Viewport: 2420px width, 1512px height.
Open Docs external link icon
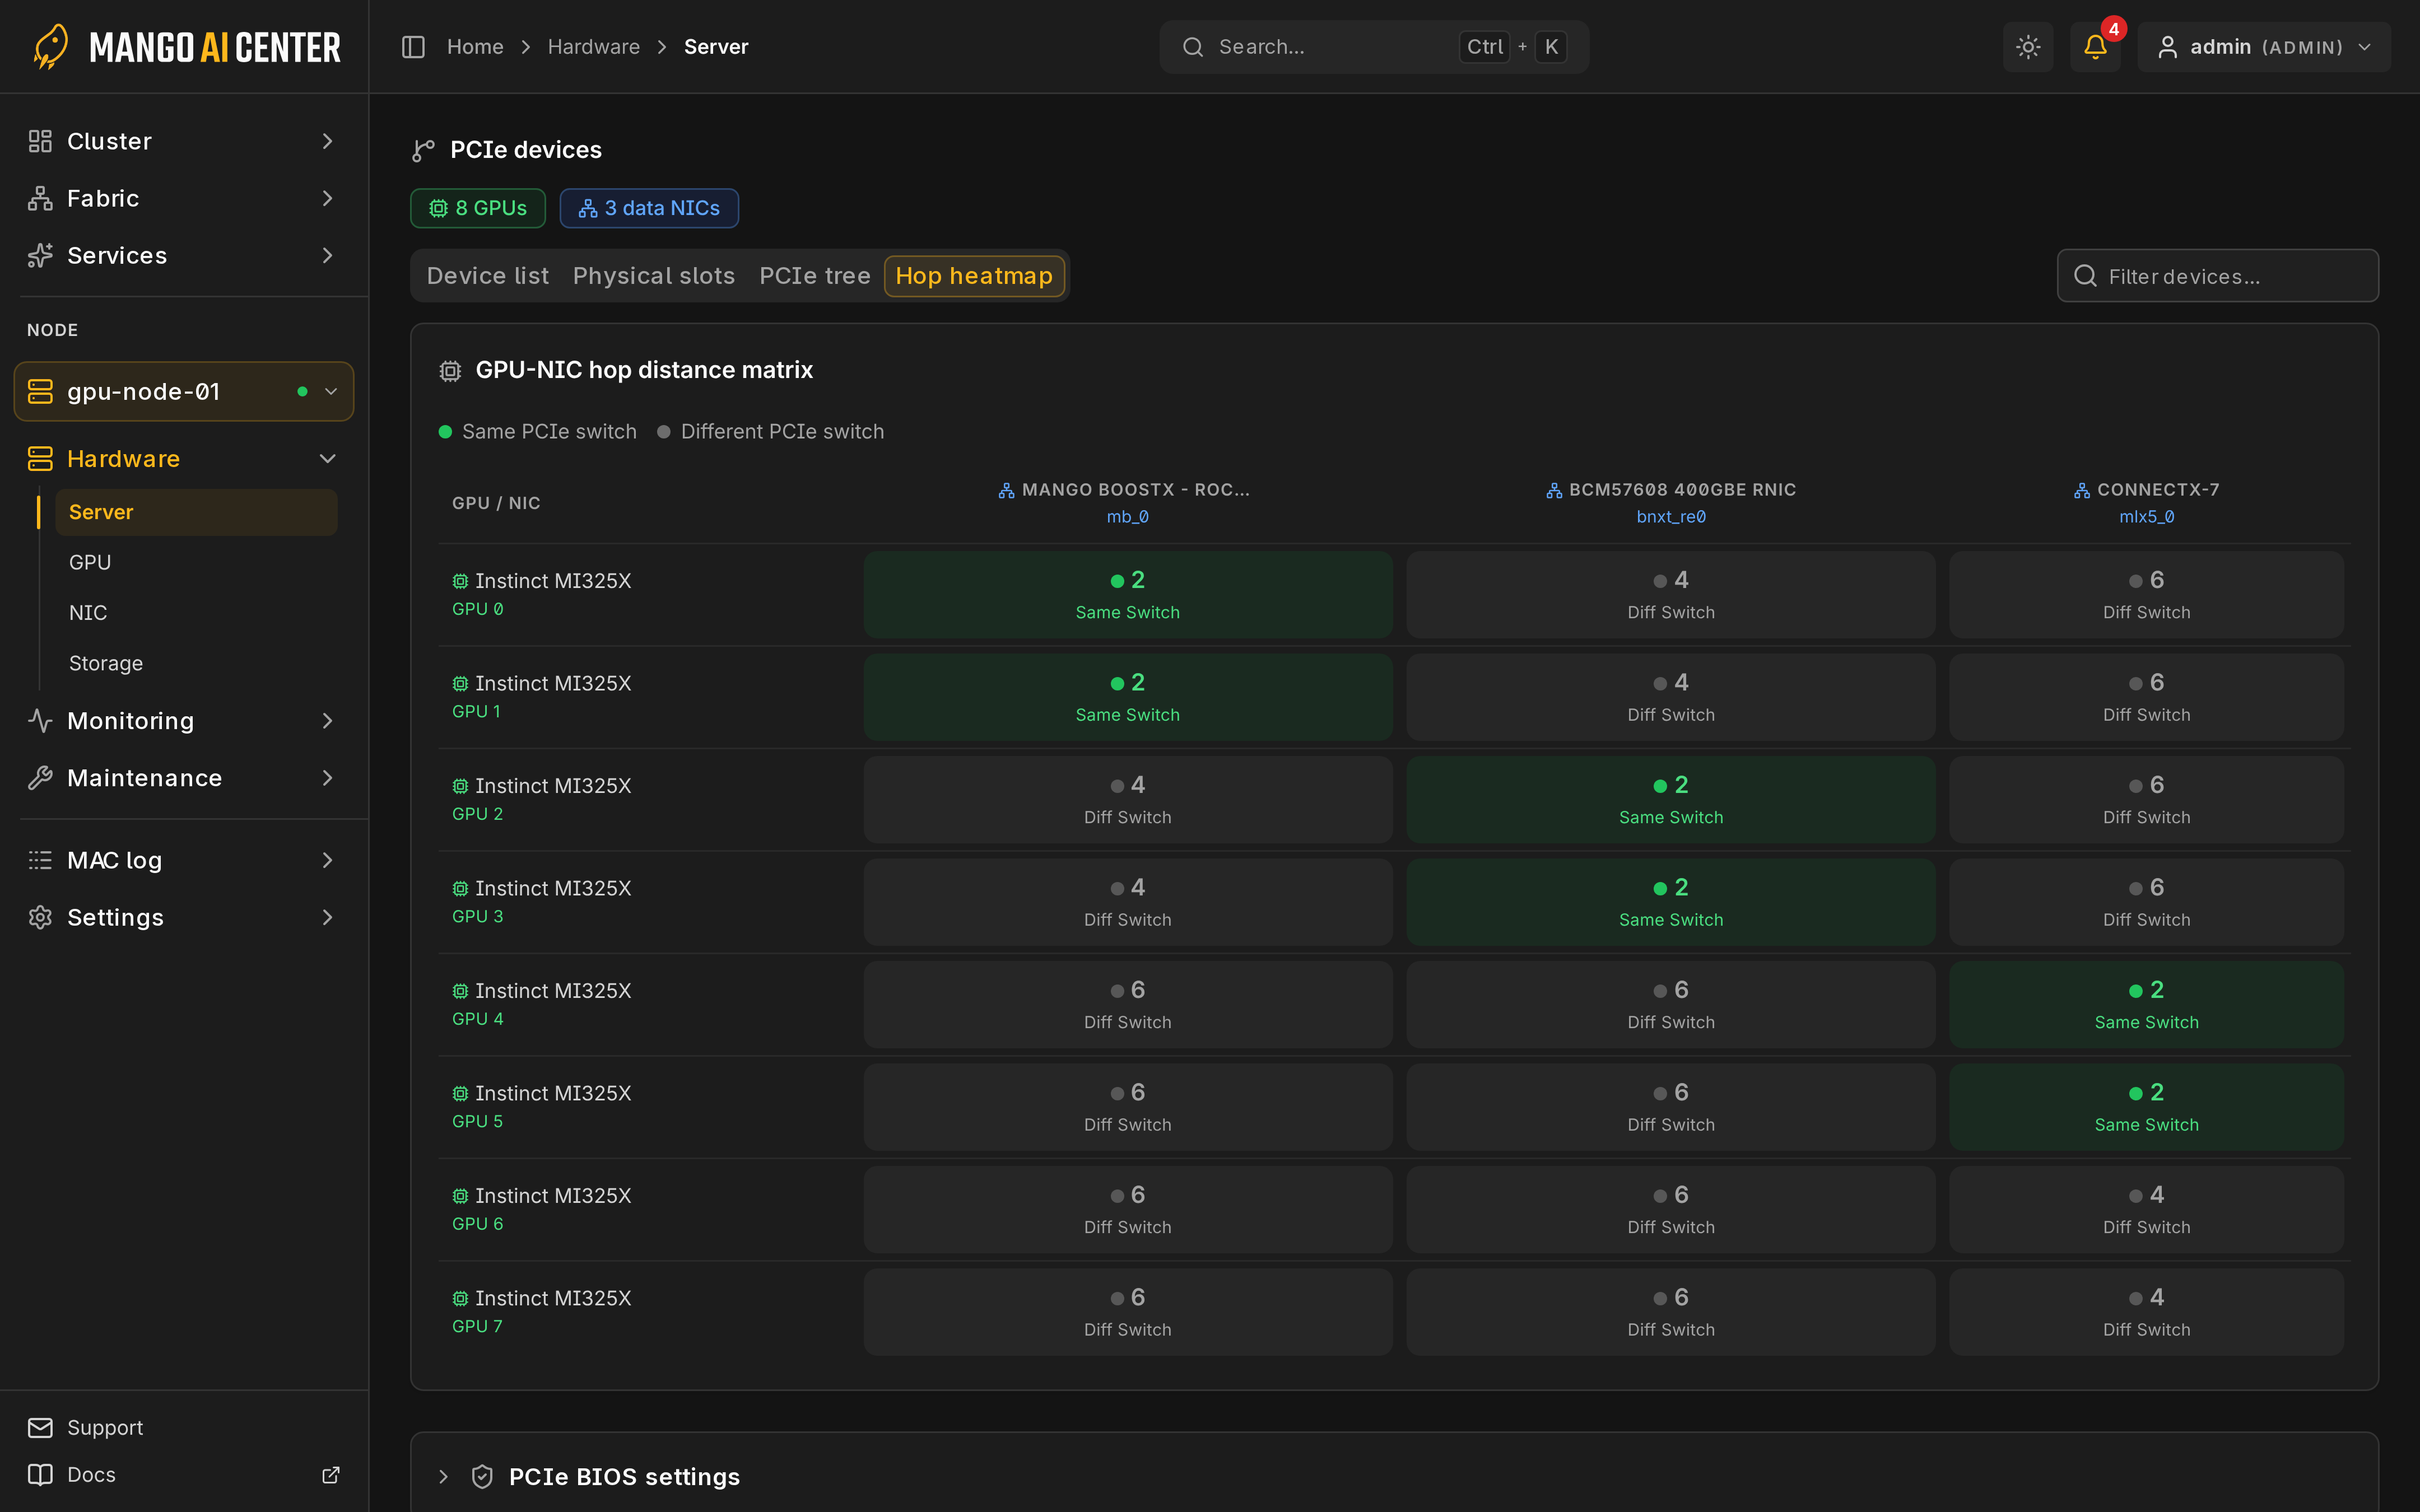coord(330,1474)
